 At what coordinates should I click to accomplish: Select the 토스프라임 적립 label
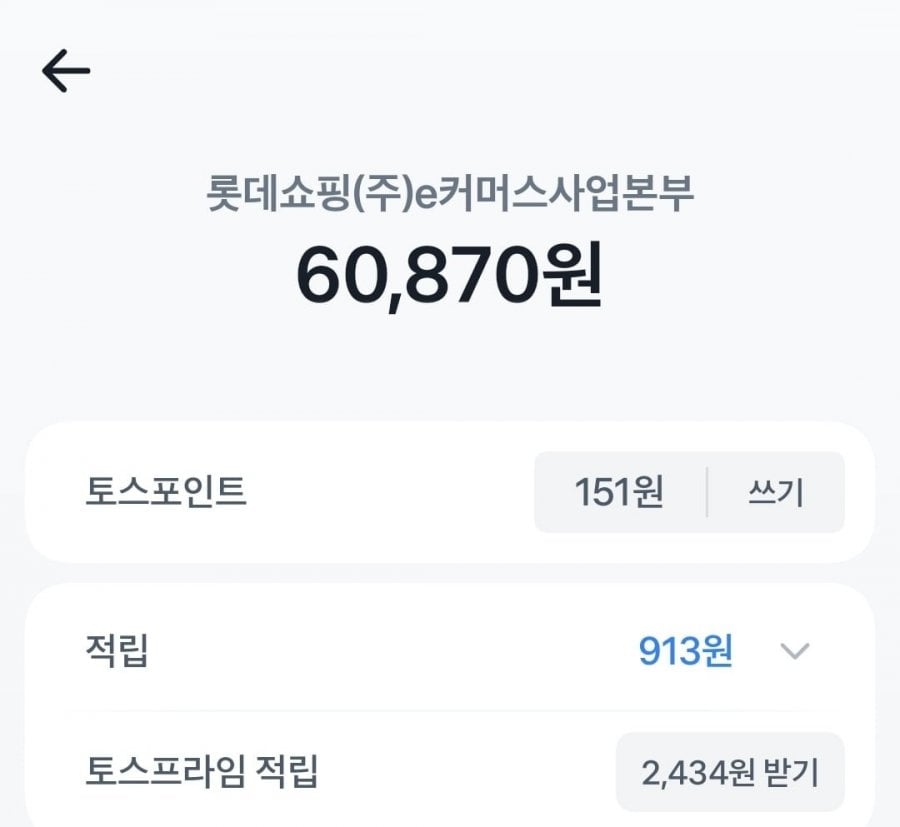(x=202, y=772)
